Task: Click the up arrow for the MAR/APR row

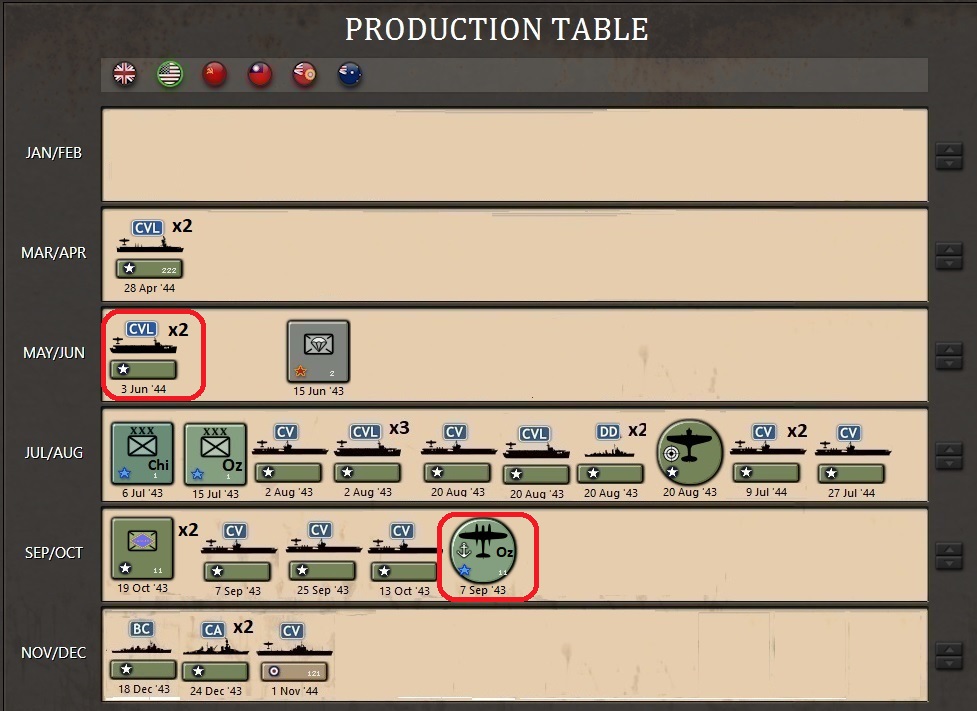Action: click(x=949, y=249)
